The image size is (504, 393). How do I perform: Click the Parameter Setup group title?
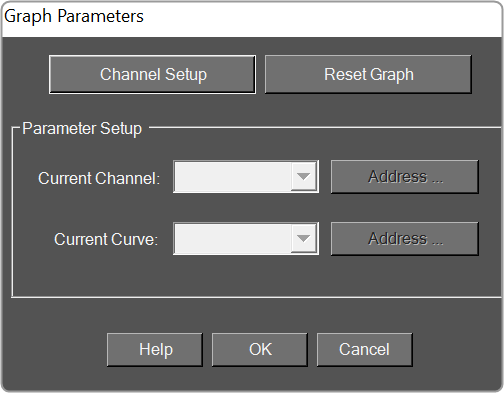pos(82,129)
